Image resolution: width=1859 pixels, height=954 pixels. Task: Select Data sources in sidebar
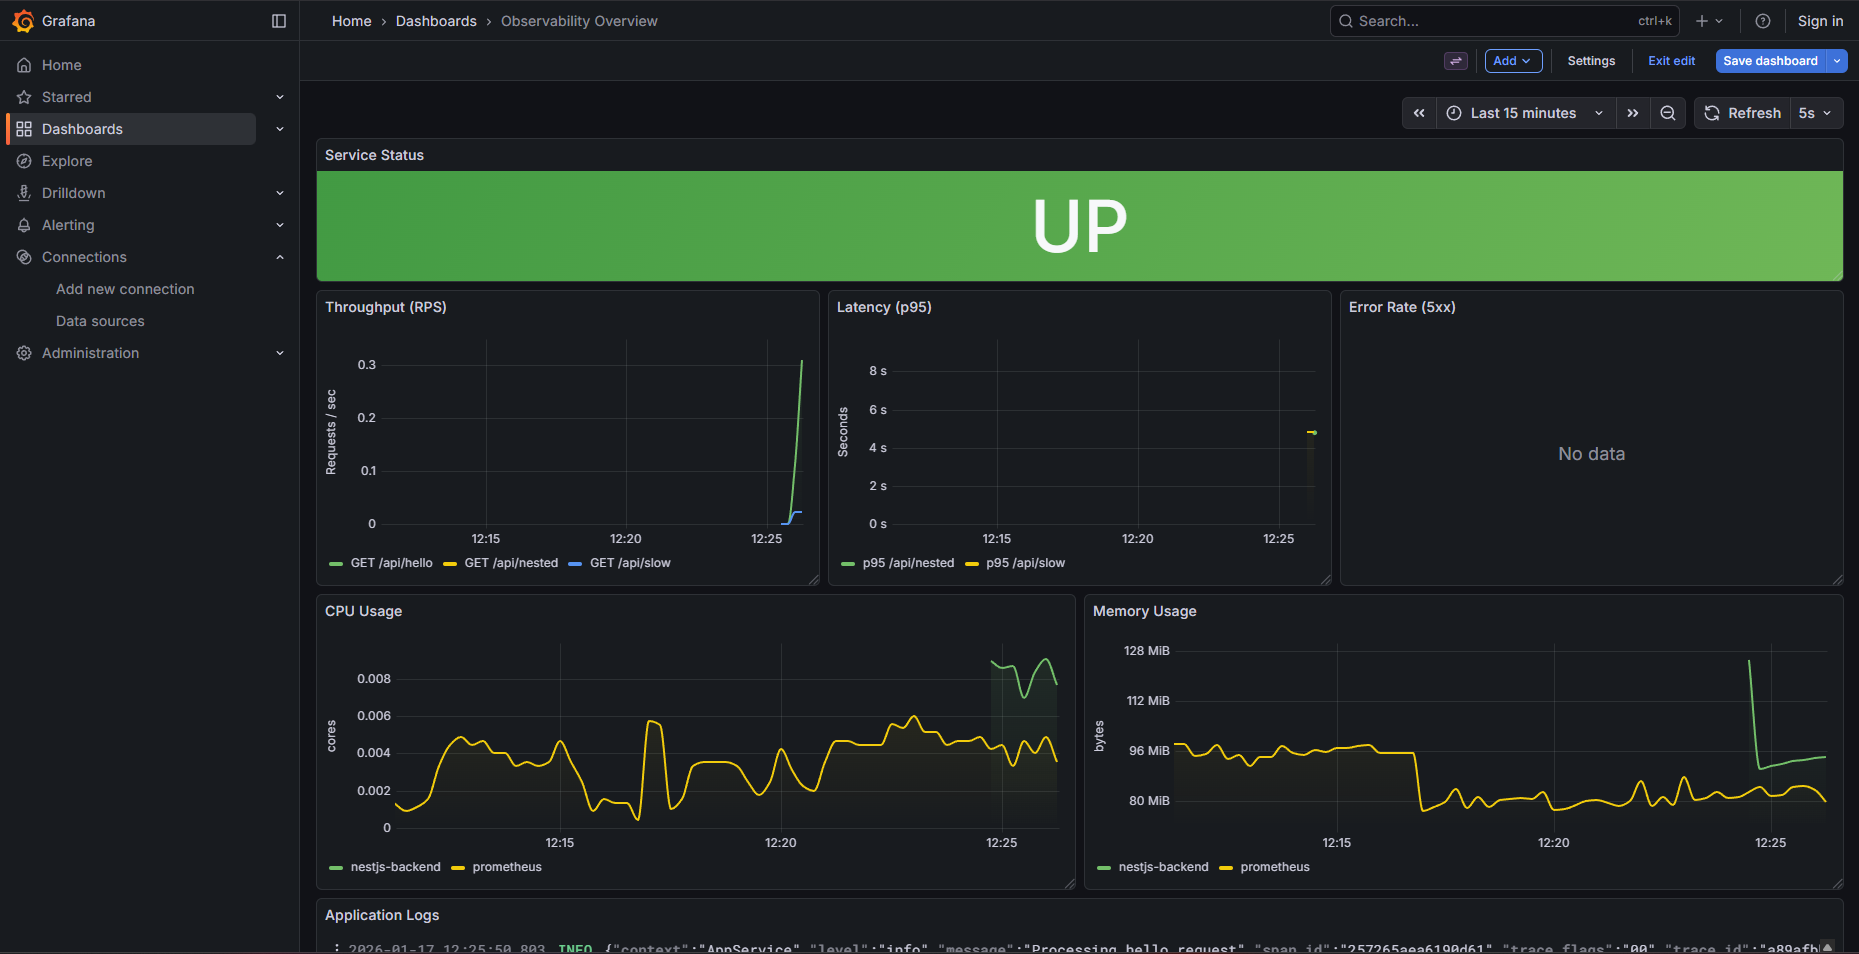coord(100,321)
